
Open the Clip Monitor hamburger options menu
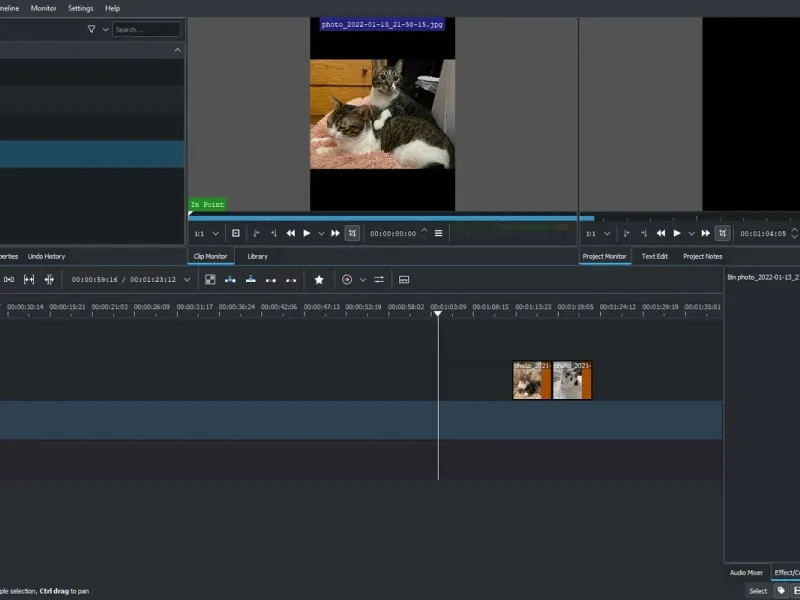(438, 233)
